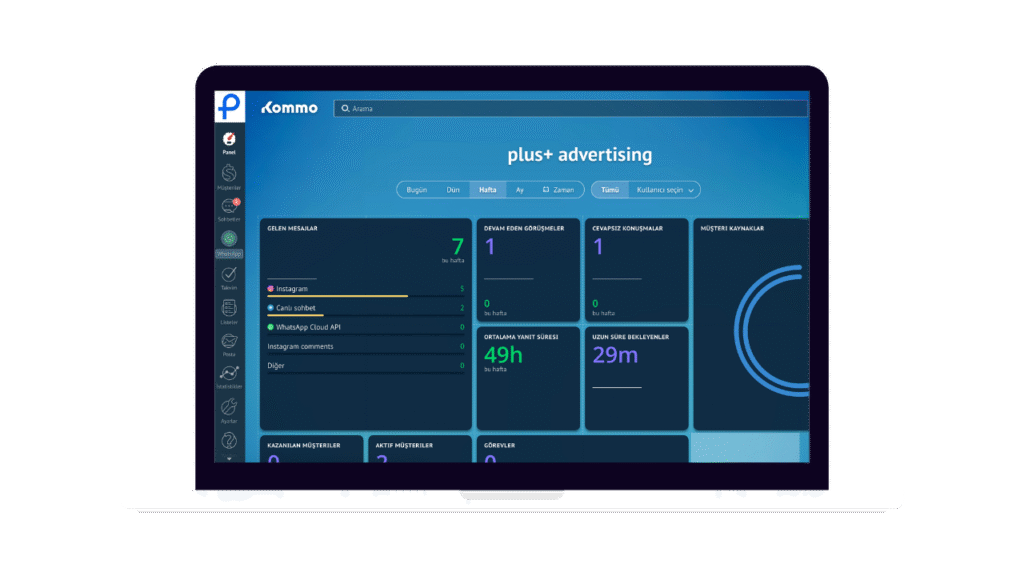
Task: Click the Canlı sohbet progress bar
Action: coord(295,315)
